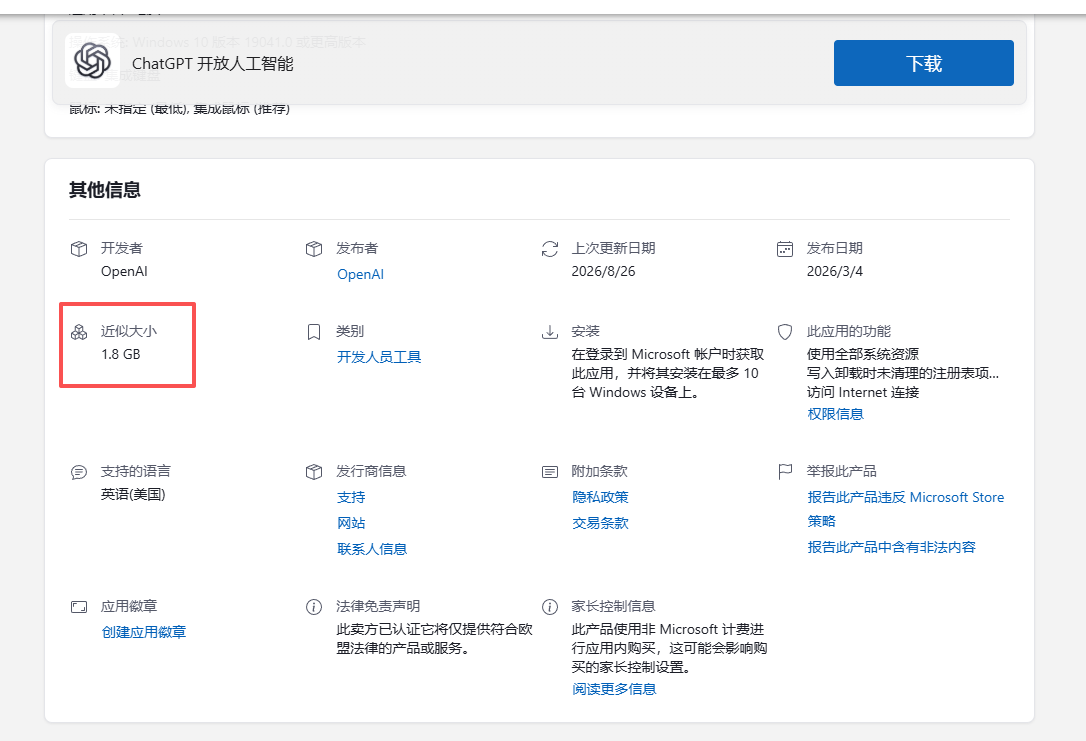This screenshot has width=1086, height=741.
Task: Click the 2026/3/4 release date
Action: [x=835, y=271]
